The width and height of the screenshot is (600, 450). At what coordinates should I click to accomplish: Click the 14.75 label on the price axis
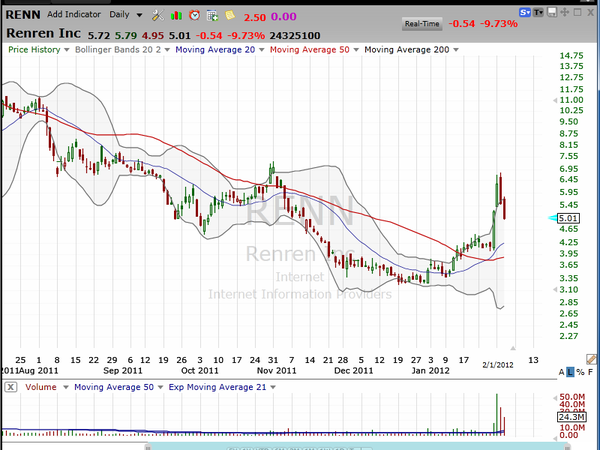click(571, 56)
